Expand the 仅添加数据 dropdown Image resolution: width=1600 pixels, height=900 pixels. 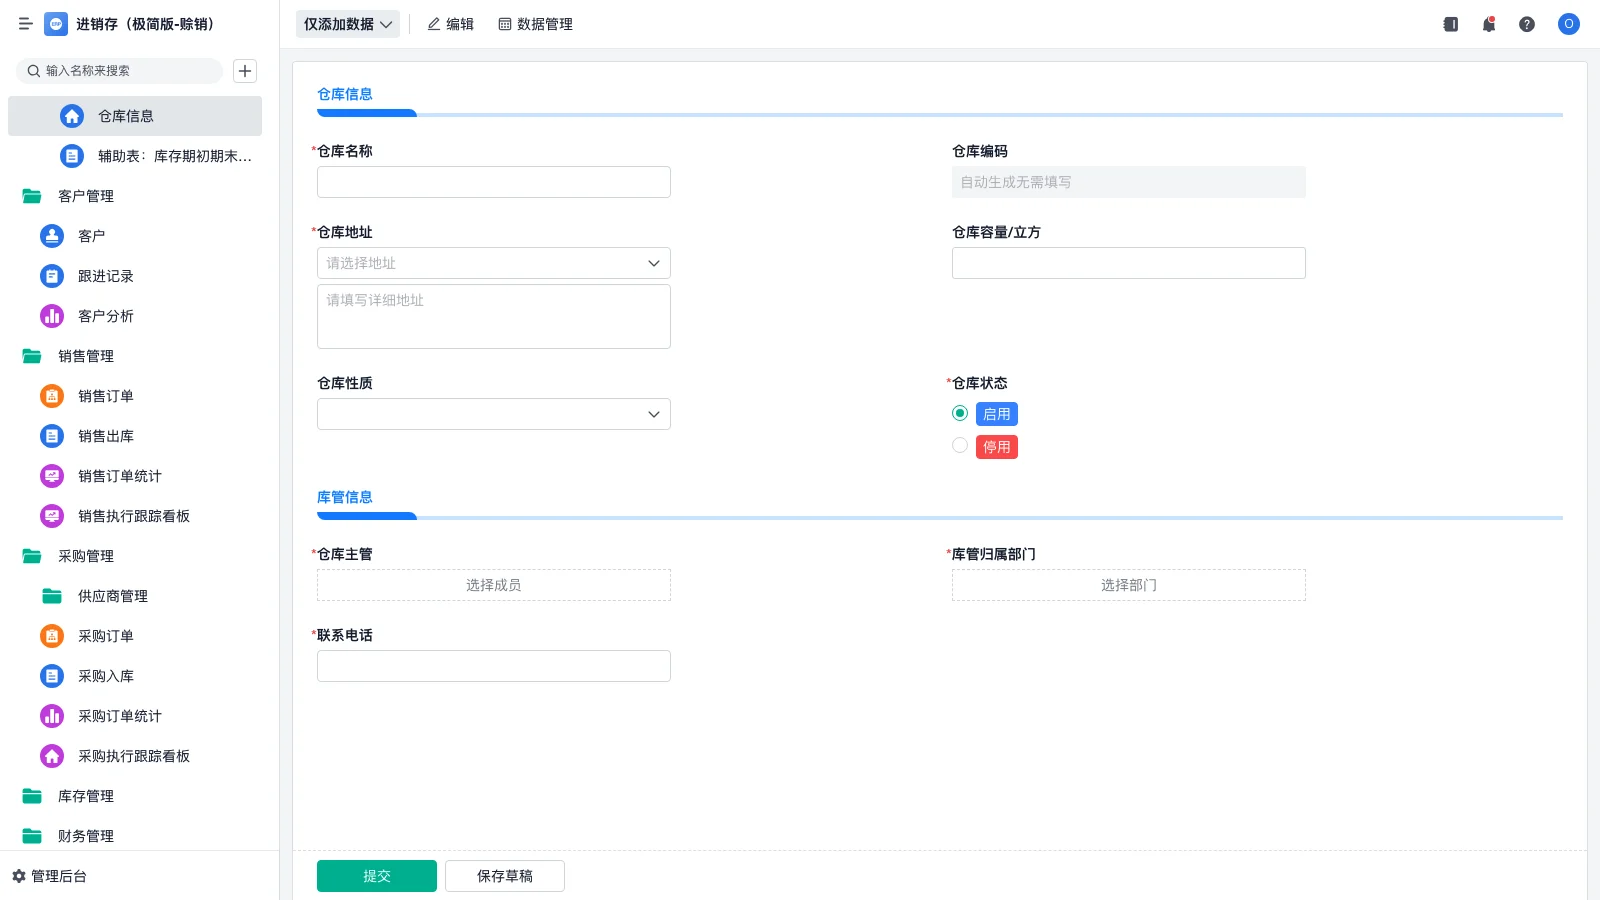pyautogui.click(x=347, y=23)
